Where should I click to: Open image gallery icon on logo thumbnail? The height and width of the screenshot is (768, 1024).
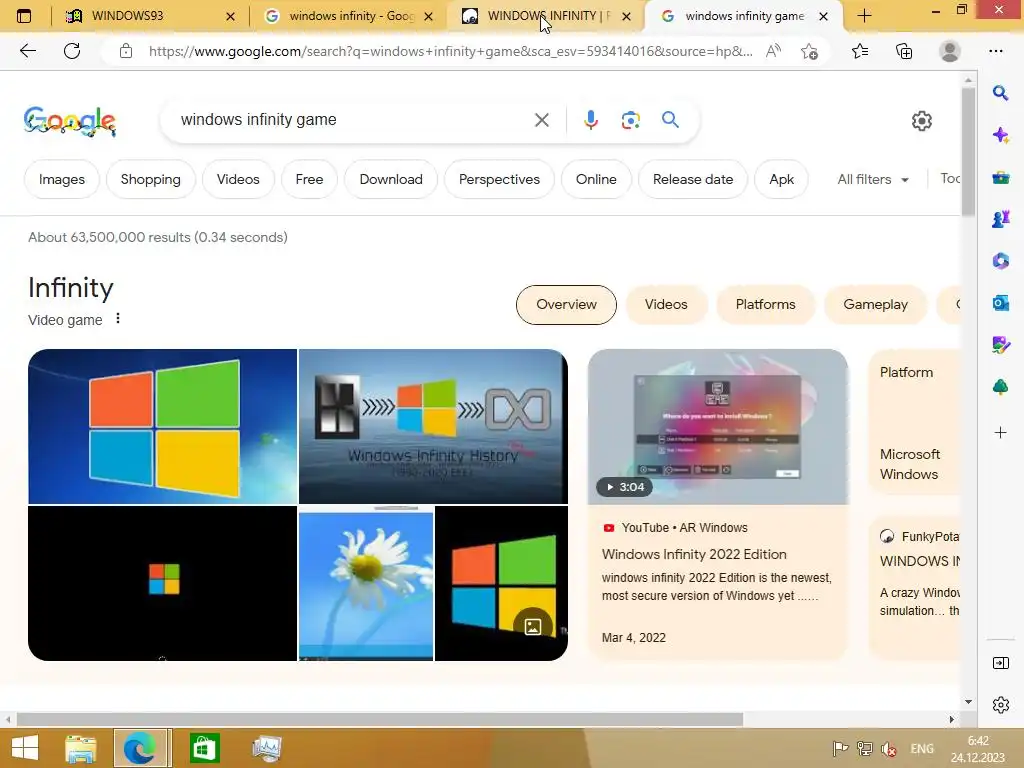(x=533, y=627)
